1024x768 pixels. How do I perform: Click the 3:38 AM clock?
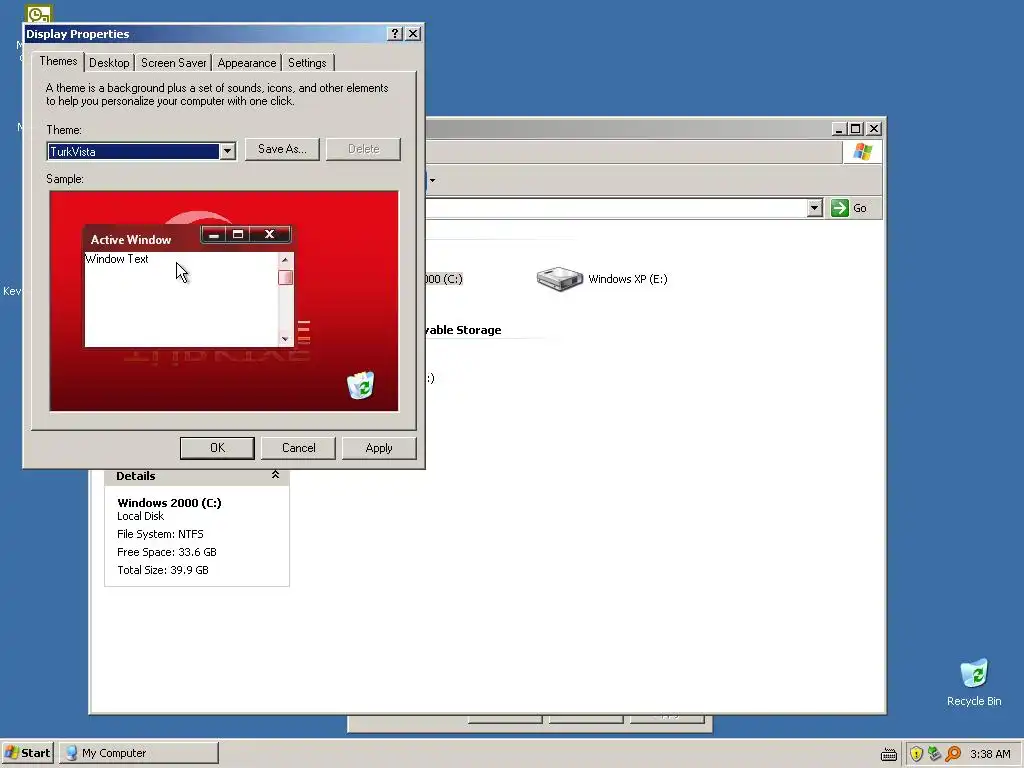(990, 754)
